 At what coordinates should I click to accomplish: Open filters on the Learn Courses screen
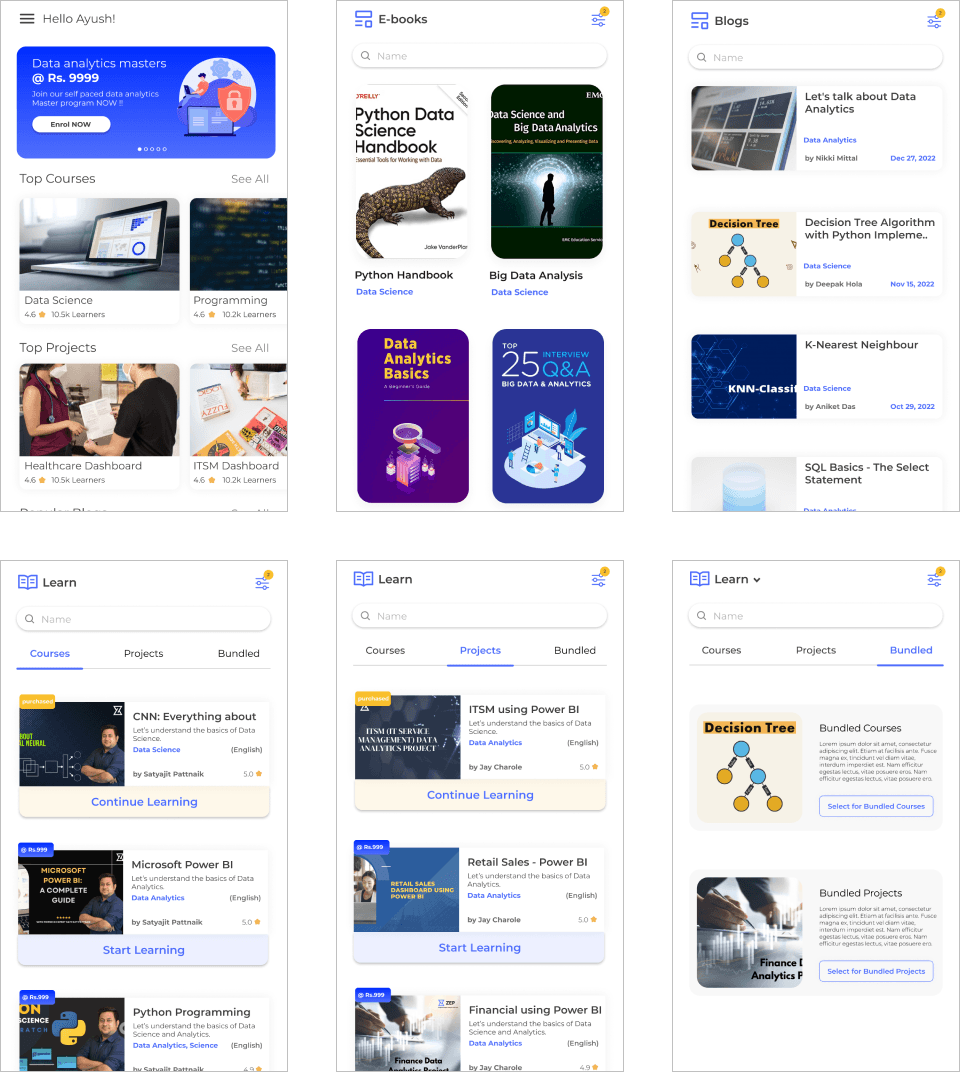click(263, 582)
